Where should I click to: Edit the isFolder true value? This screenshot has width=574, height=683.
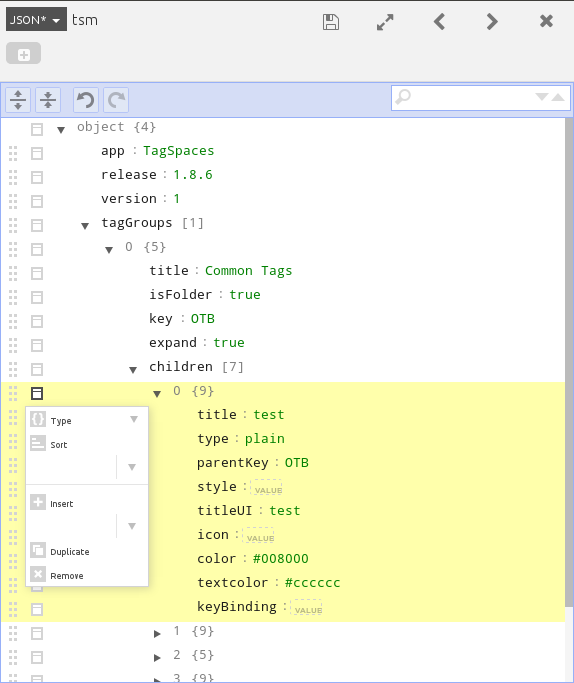[245, 295]
